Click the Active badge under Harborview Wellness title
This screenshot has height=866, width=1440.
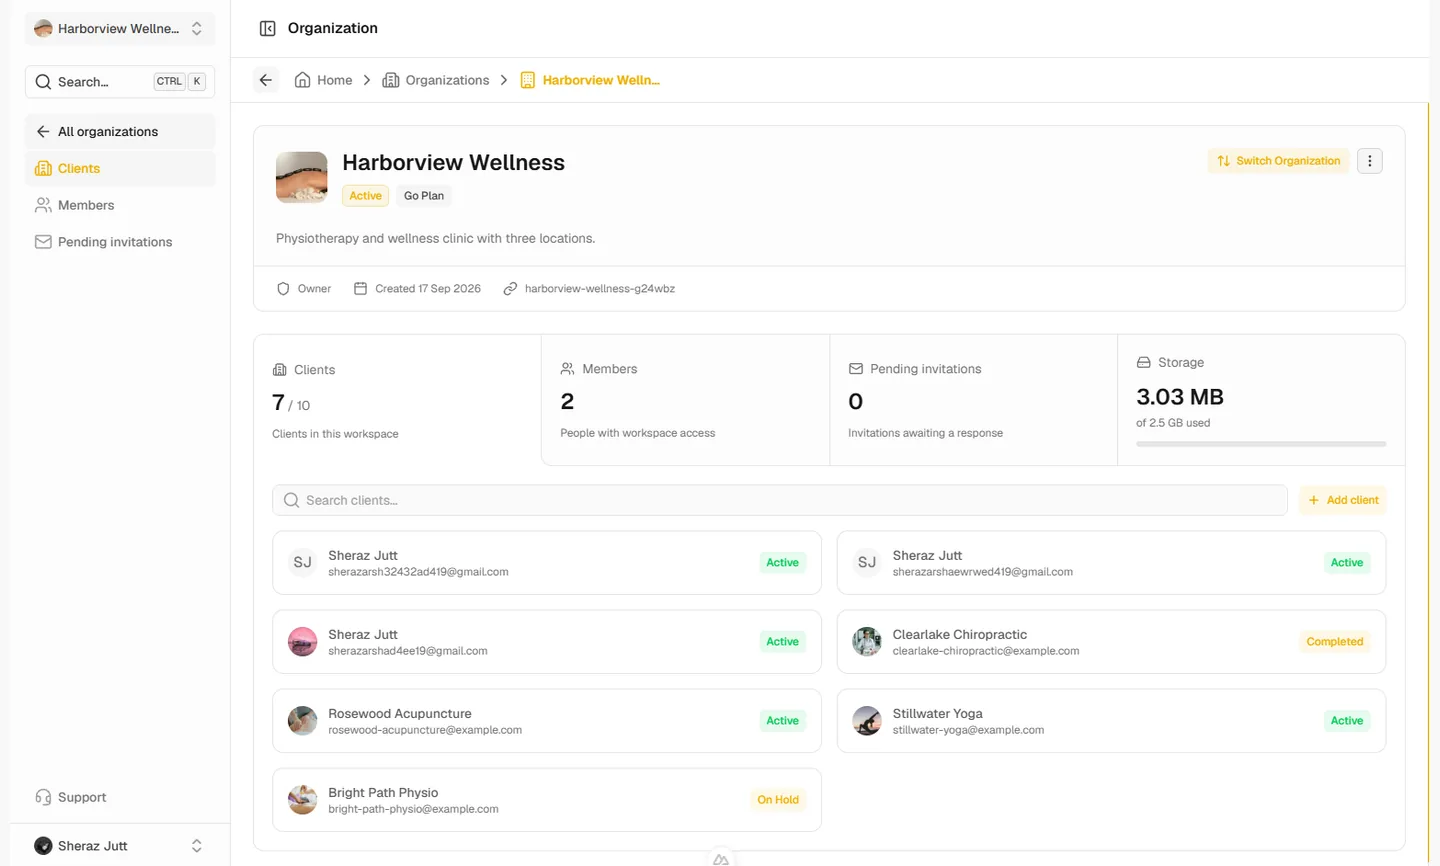coord(365,196)
